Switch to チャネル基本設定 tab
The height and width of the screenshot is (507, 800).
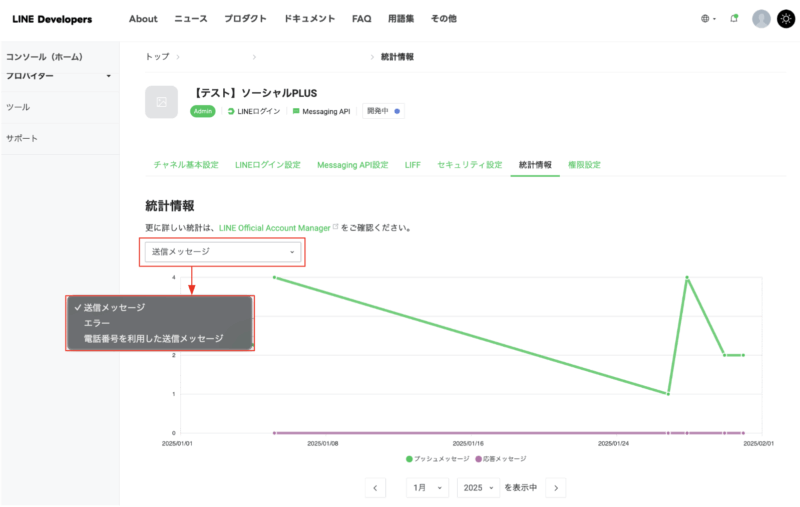point(186,165)
